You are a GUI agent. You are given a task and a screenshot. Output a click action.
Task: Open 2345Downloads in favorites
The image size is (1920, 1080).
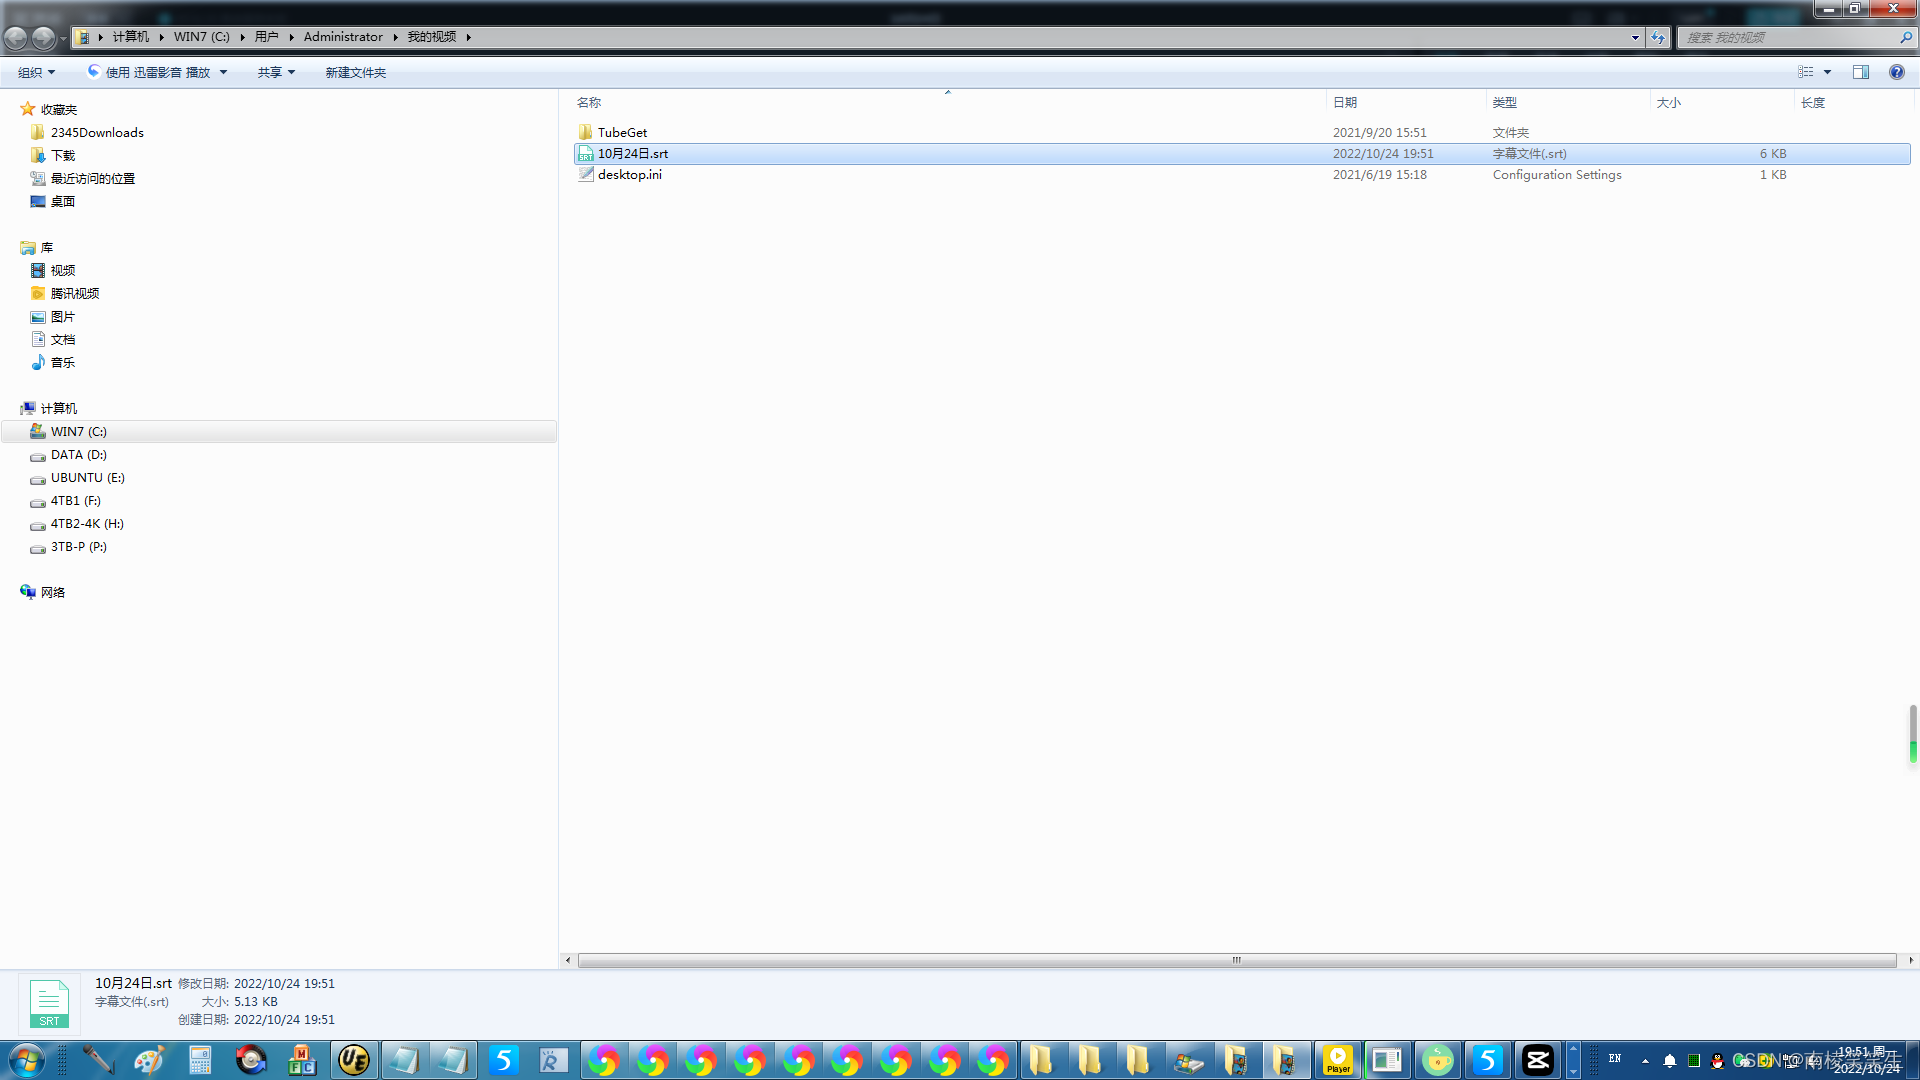pyautogui.click(x=97, y=132)
